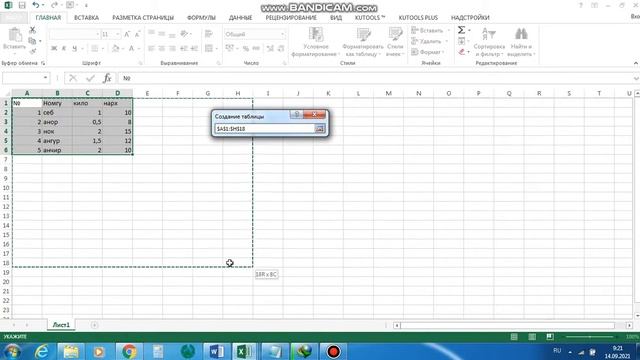Expand the formula bar with its chevron
Screen dimensions: 640x360
(x=636, y=78)
